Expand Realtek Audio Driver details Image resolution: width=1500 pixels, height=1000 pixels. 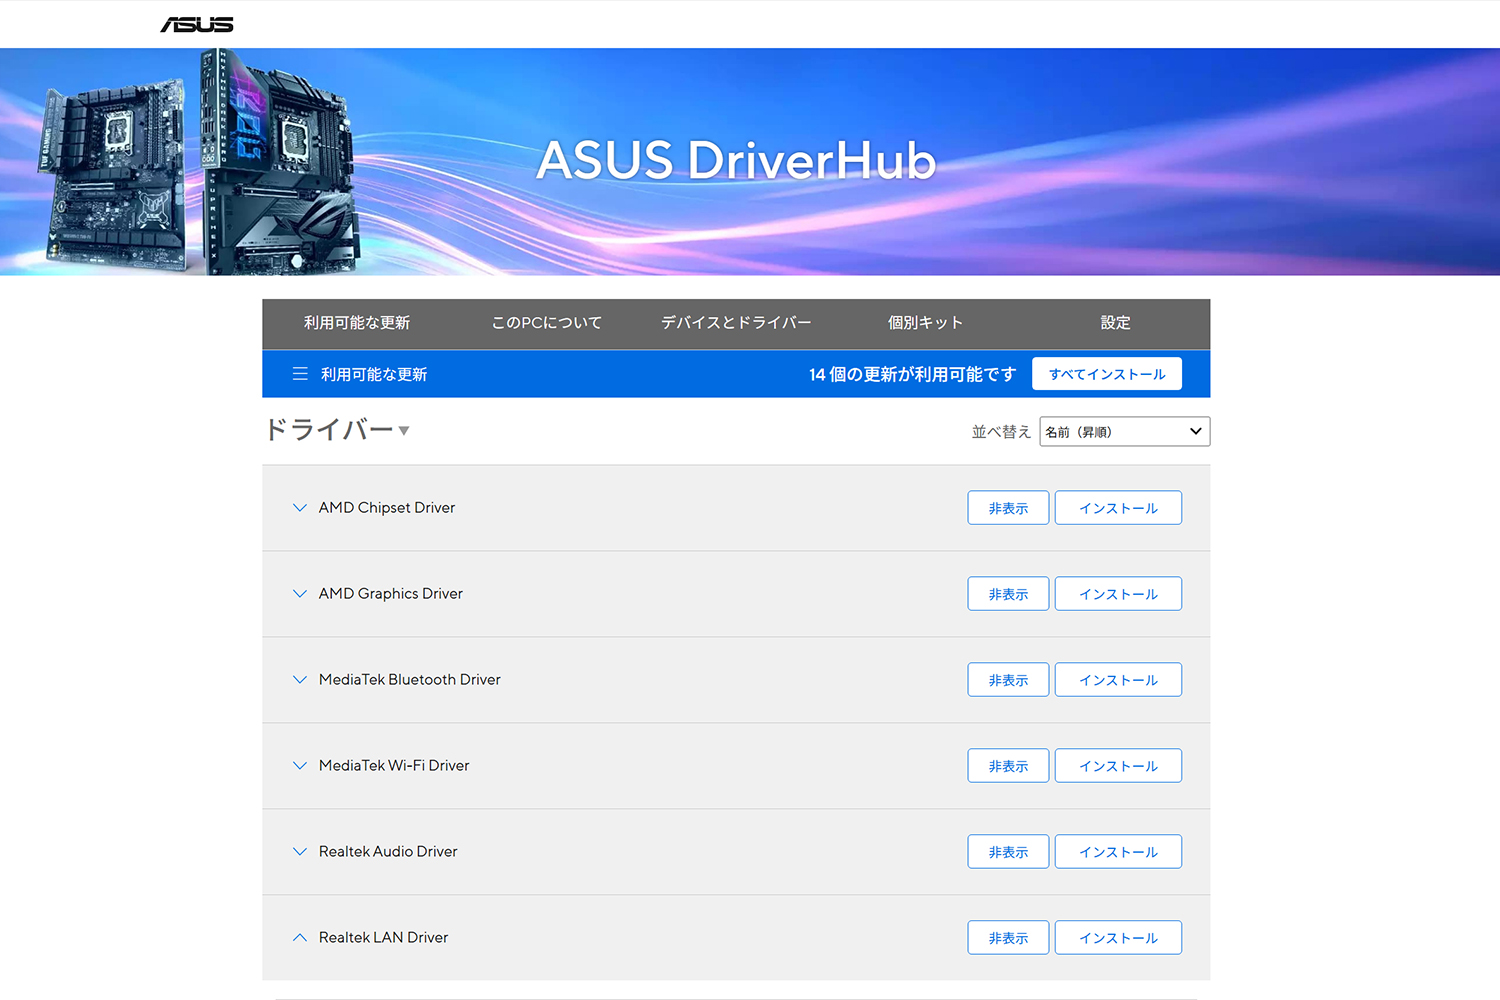click(x=300, y=852)
